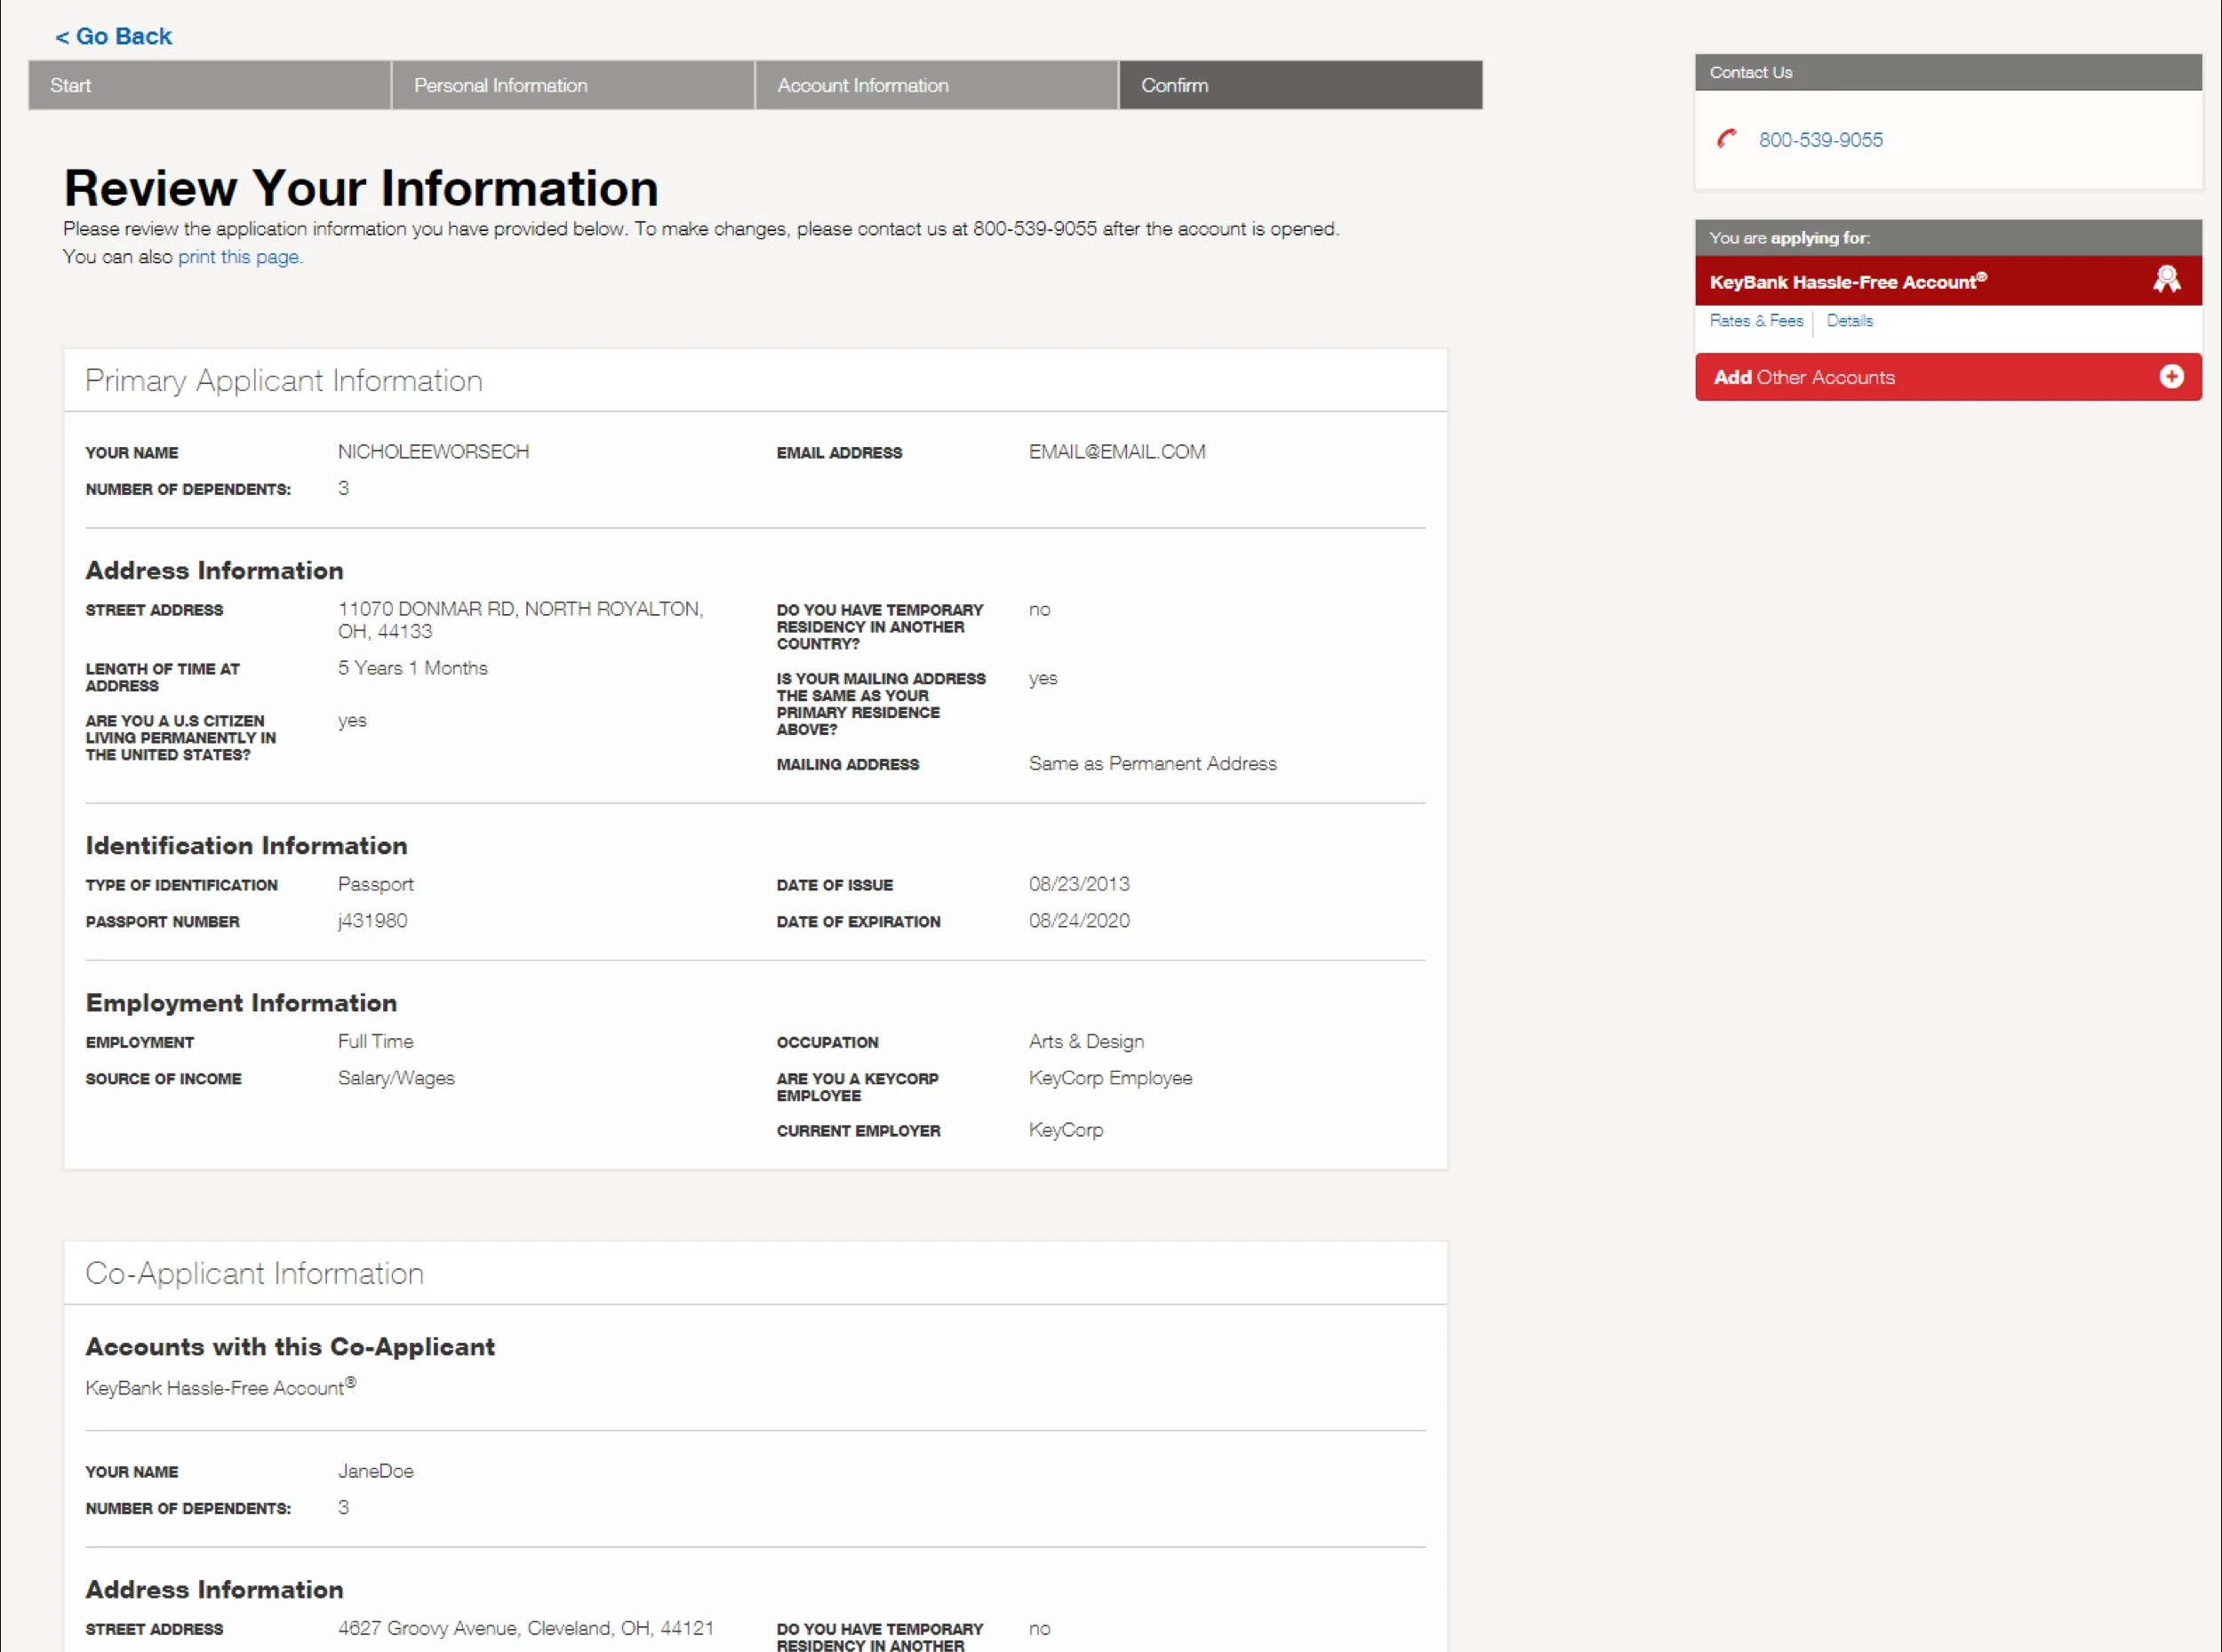
Task: Click the 800-539-9055 phone number link
Action: point(1820,140)
